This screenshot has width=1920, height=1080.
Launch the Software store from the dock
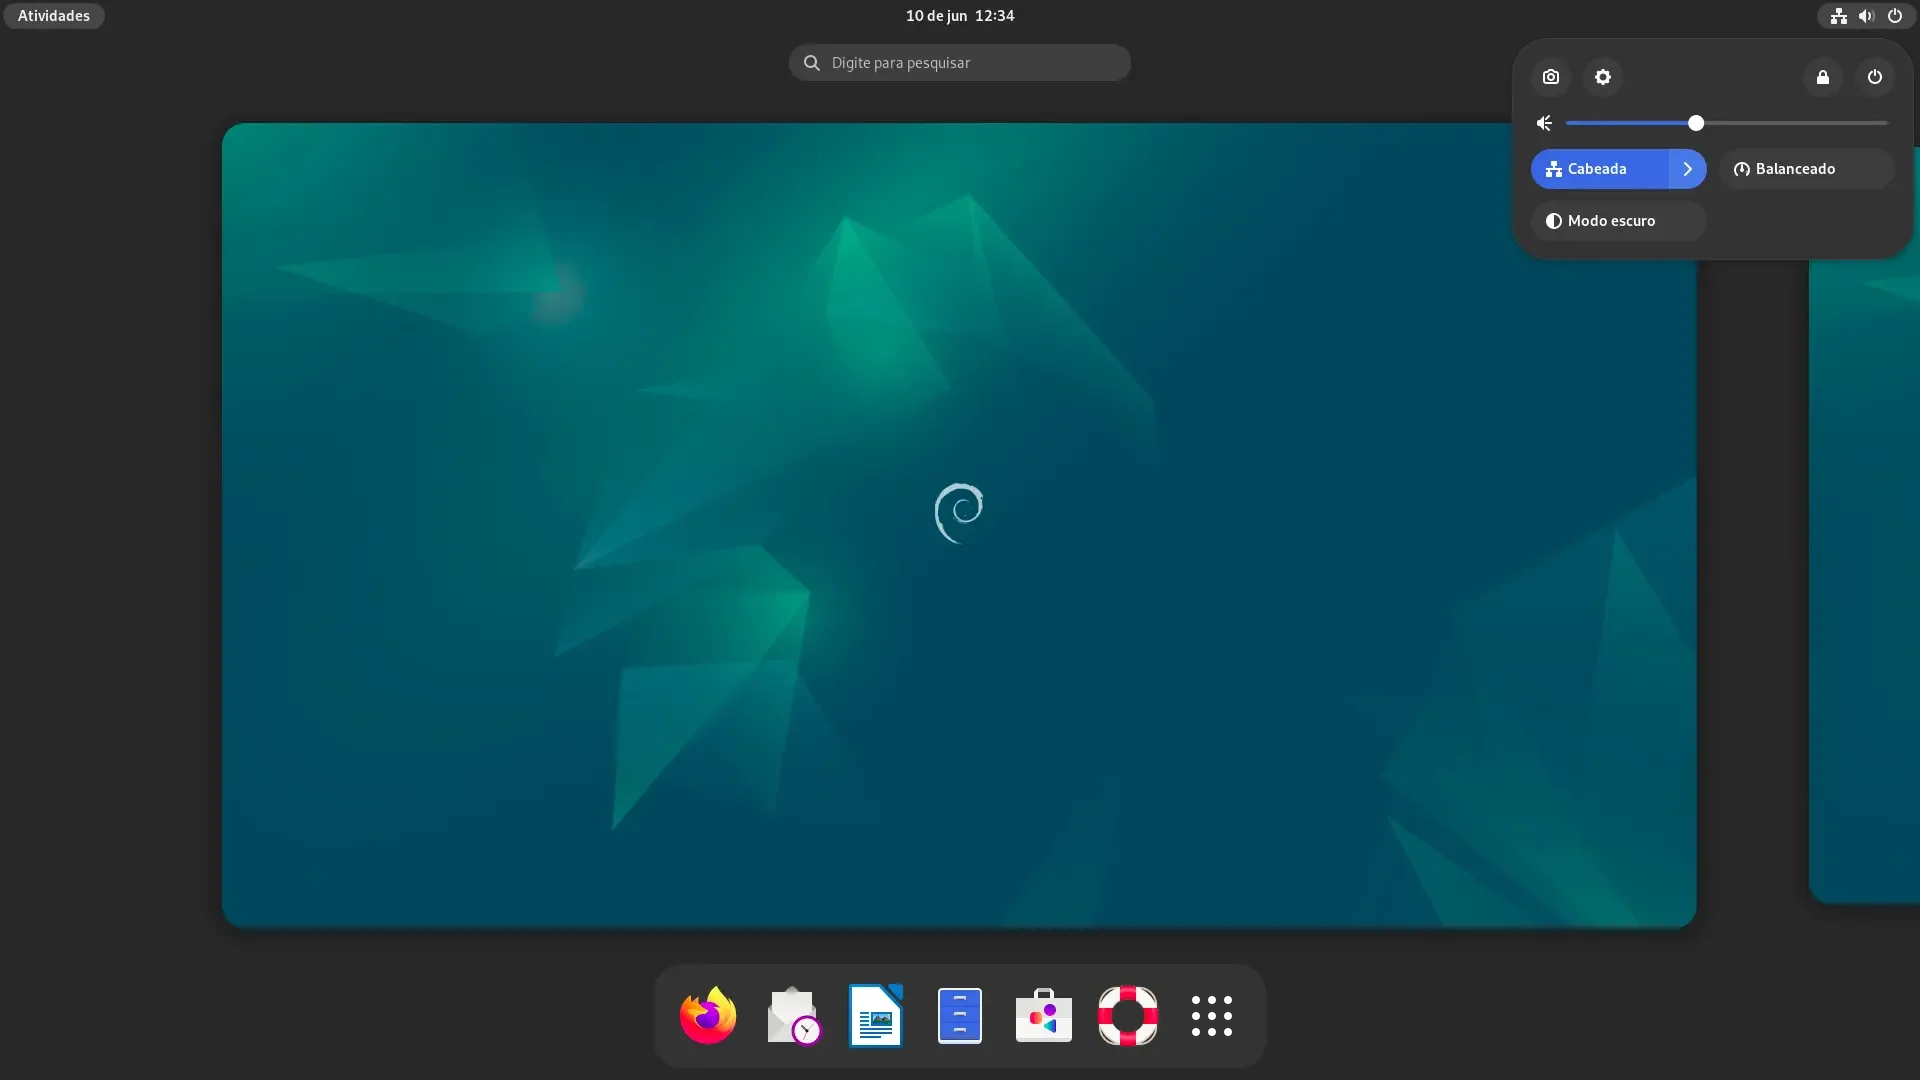click(1044, 1016)
